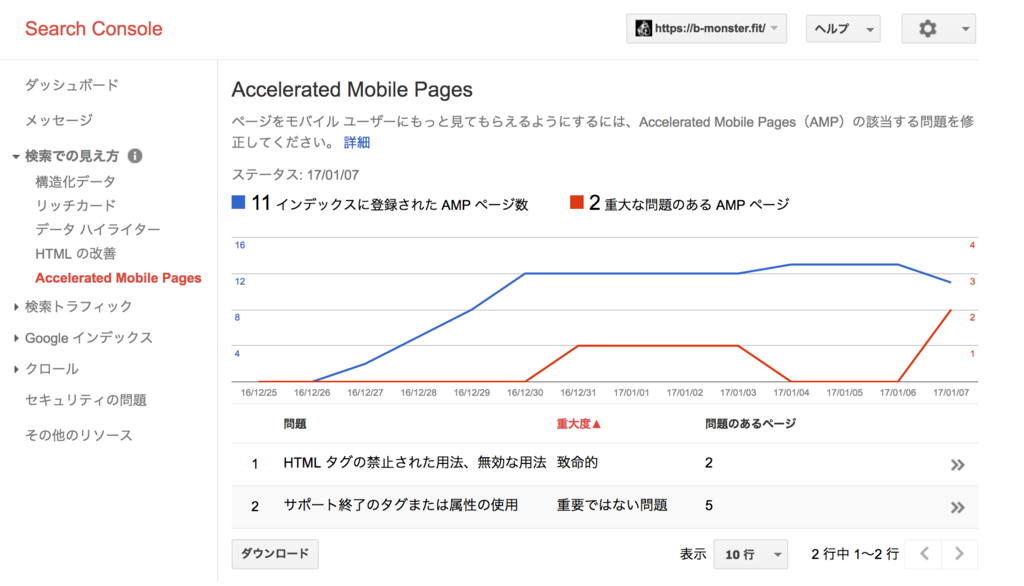Image resolution: width=1024 pixels, height=586 pixels.
Task: Click the blue indexed AMP pages legend swatch
Action: pyautogui.click(x=238, y=203)
